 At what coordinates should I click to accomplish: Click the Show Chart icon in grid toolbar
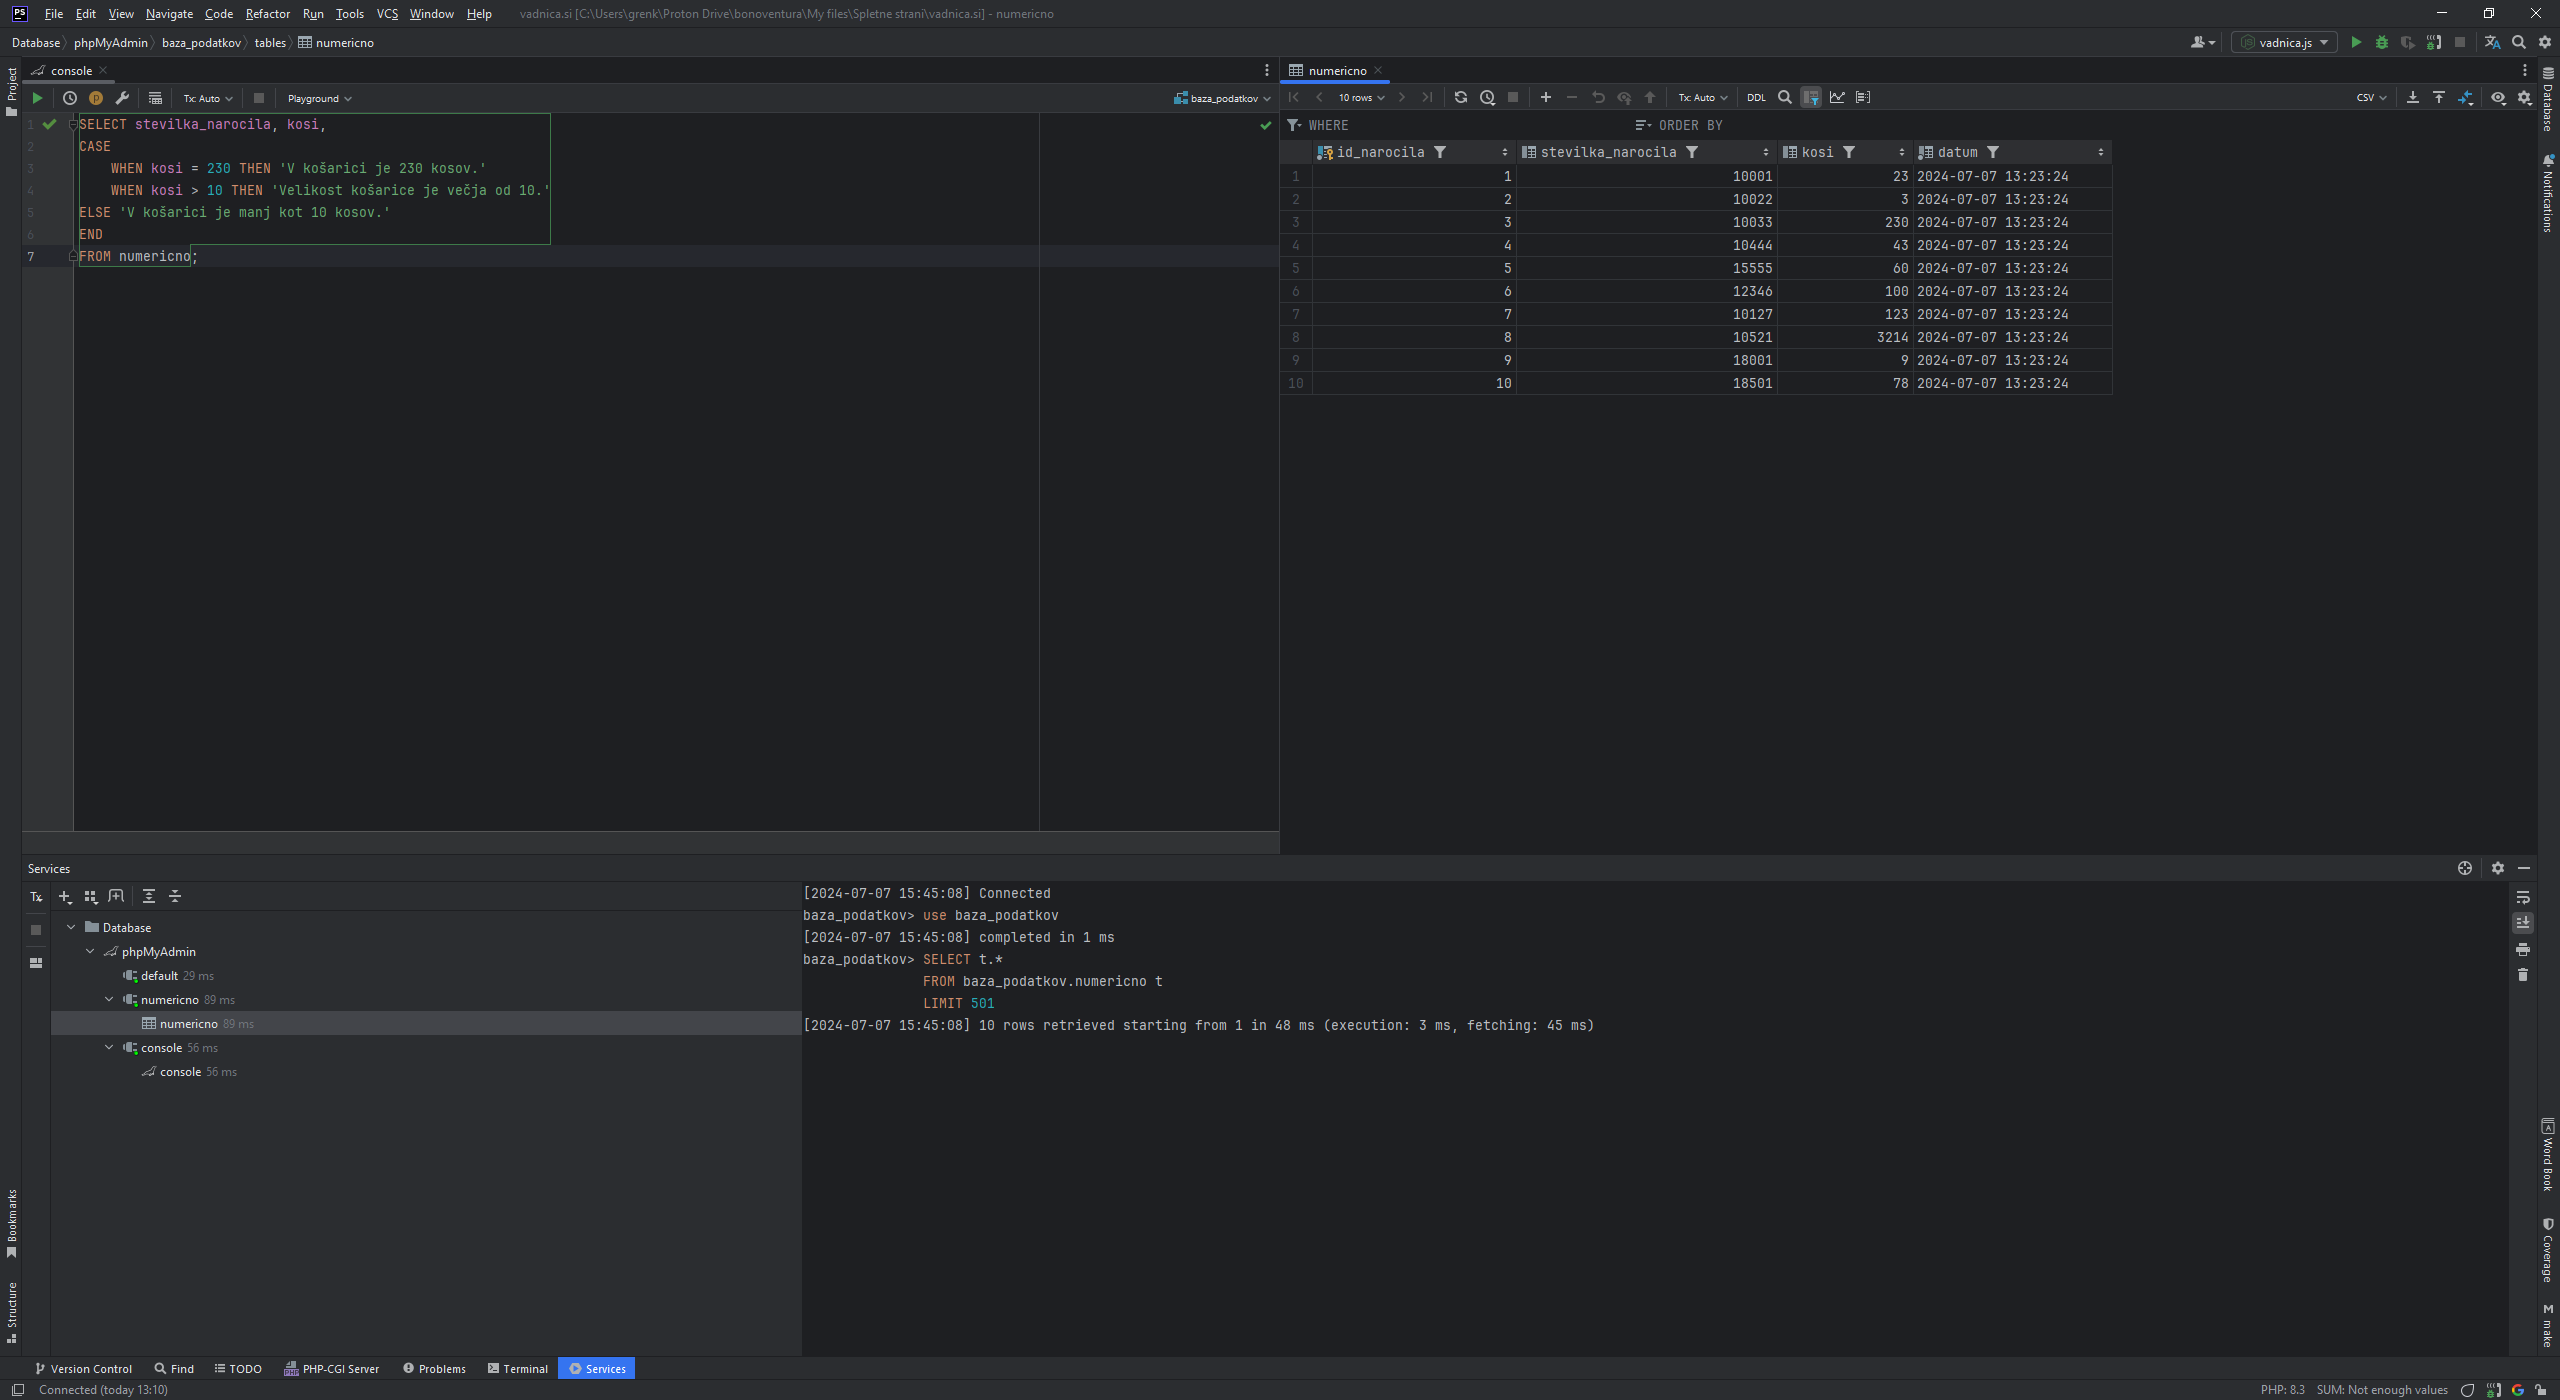1837,97
